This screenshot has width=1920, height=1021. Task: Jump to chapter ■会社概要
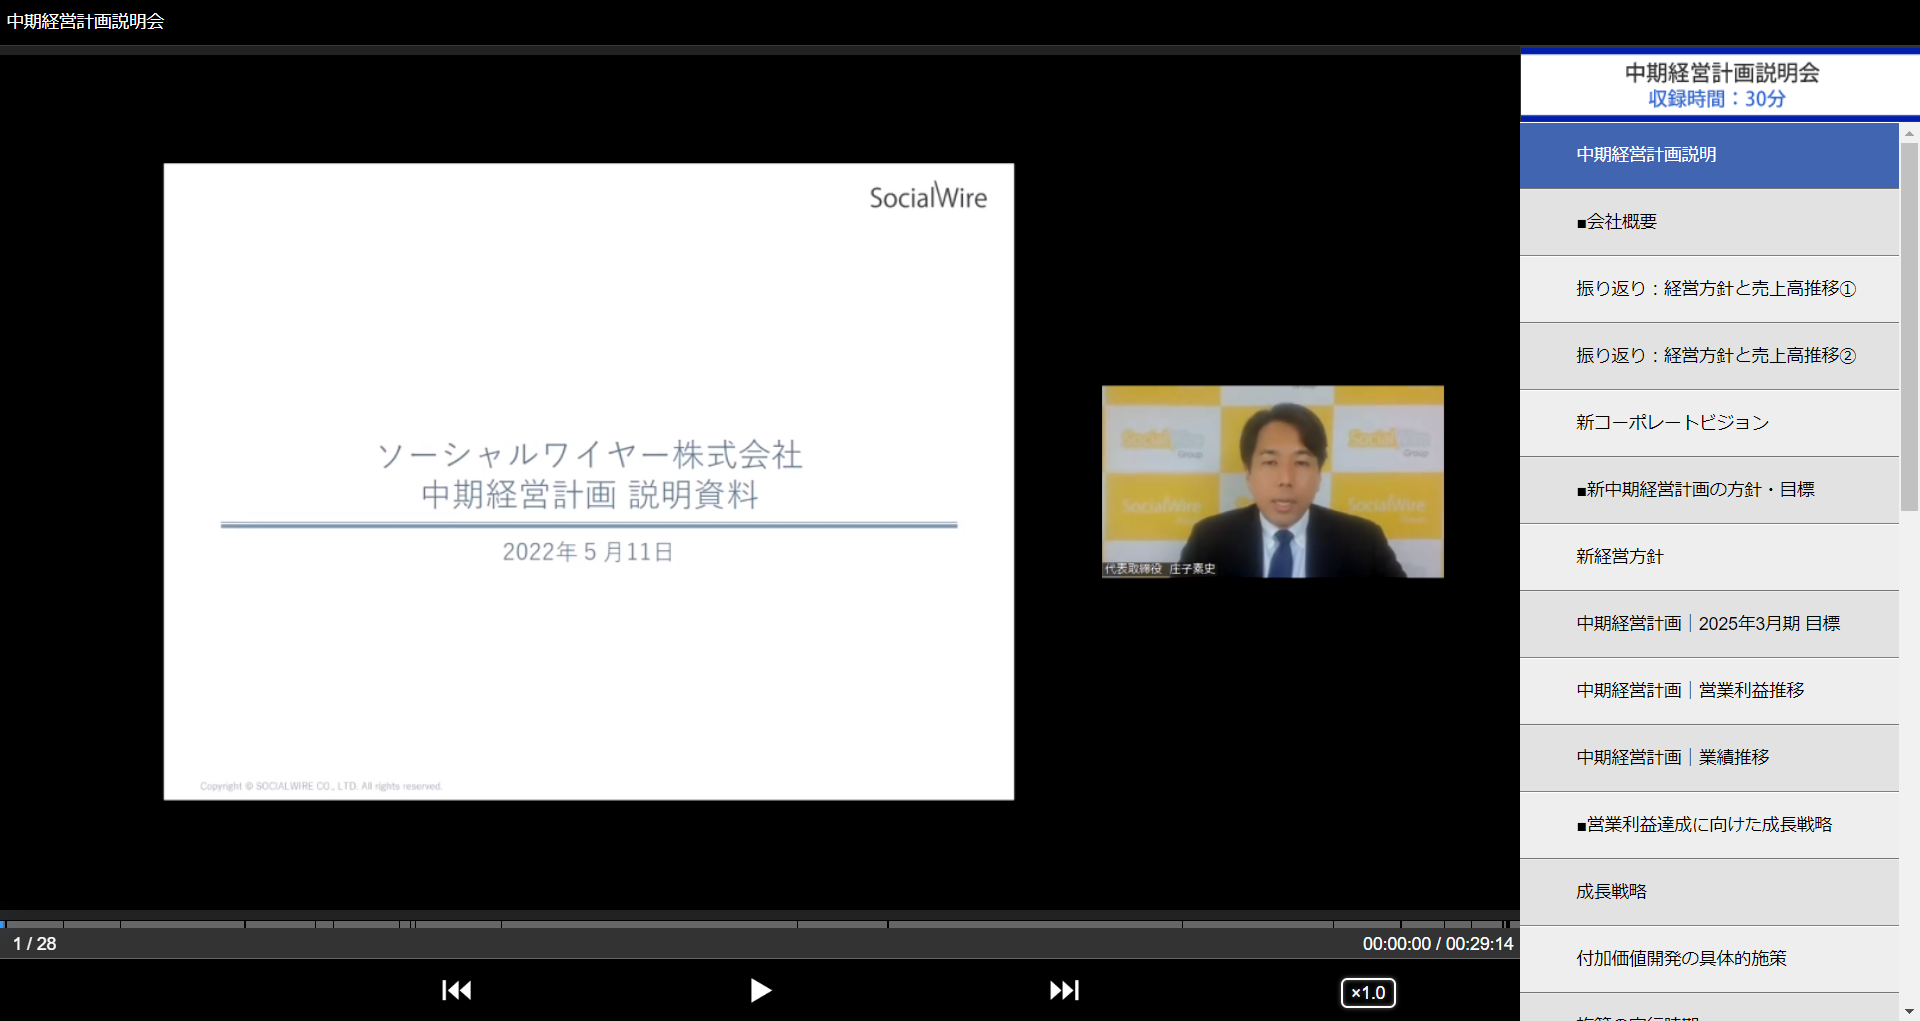pos(1709,222)
